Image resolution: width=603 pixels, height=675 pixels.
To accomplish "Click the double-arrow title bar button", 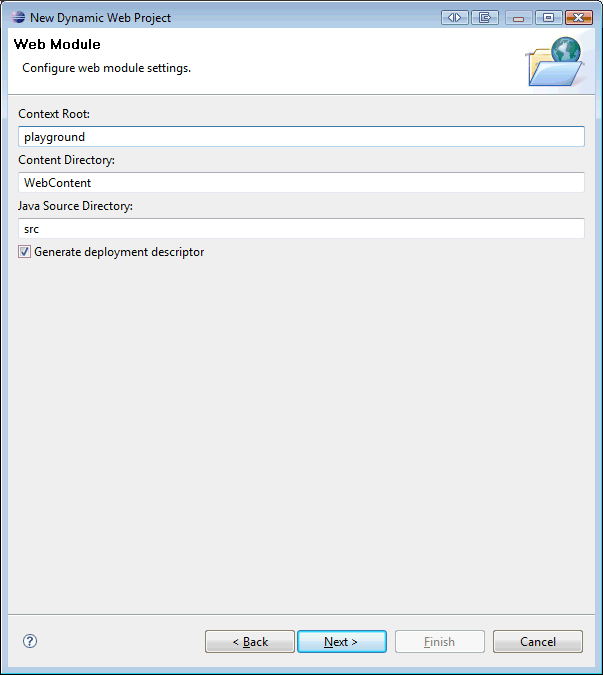I will pyautogui.click(x=455, y=18).
